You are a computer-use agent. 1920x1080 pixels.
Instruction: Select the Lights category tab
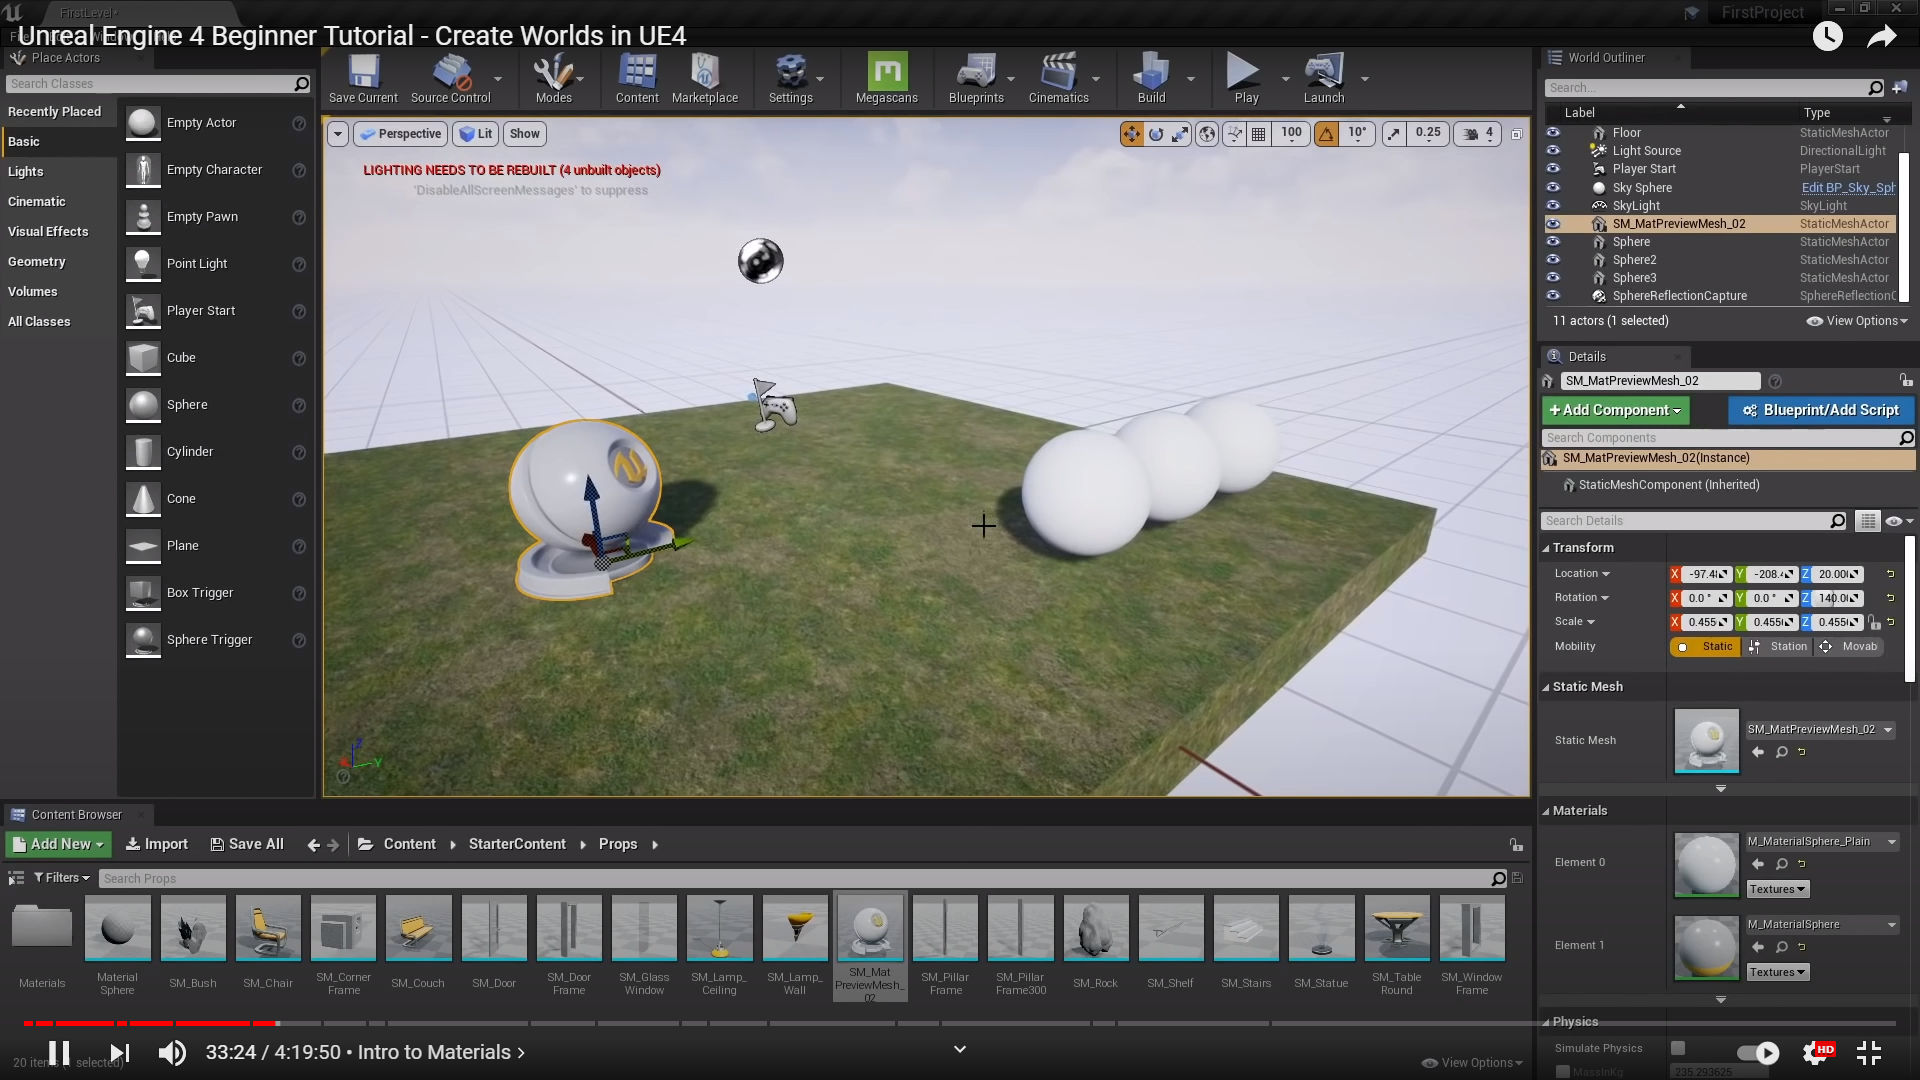tap(26, 172)
